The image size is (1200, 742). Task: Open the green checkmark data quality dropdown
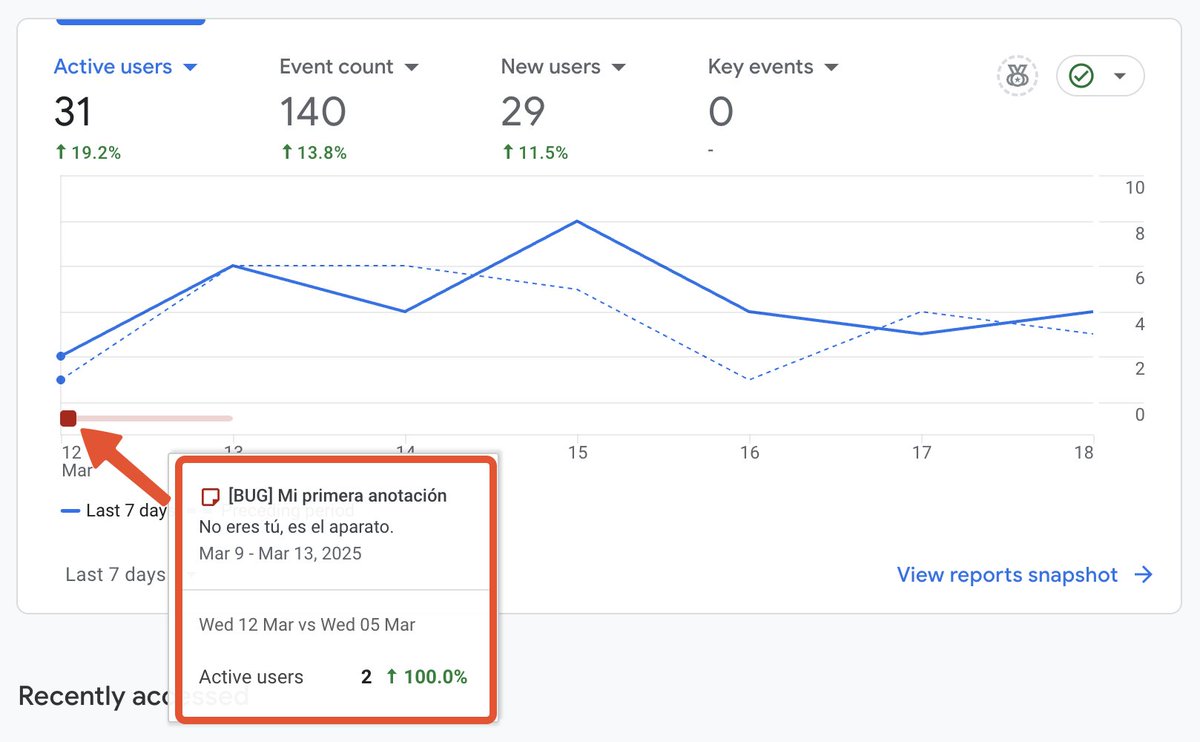pyautogui.click(x=1100, y=76)
